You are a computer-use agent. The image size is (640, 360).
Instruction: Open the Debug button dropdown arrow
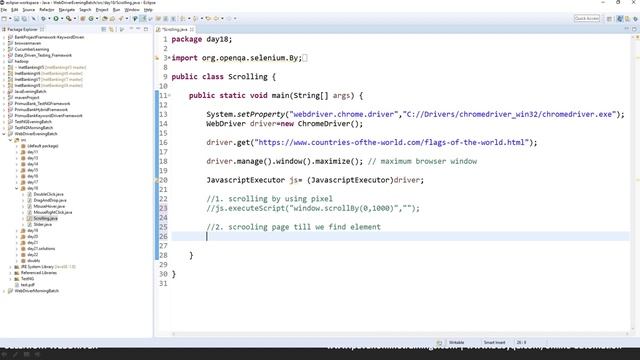49,18
